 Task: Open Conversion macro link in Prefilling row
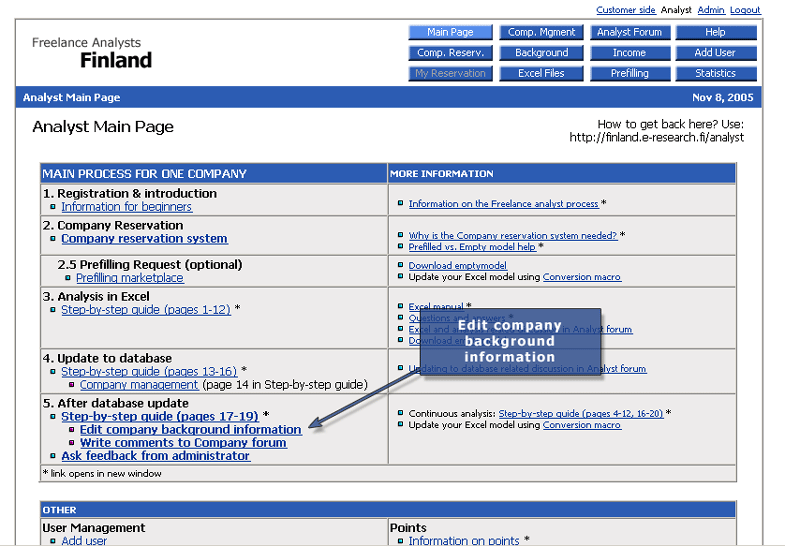tap(582, 277)
